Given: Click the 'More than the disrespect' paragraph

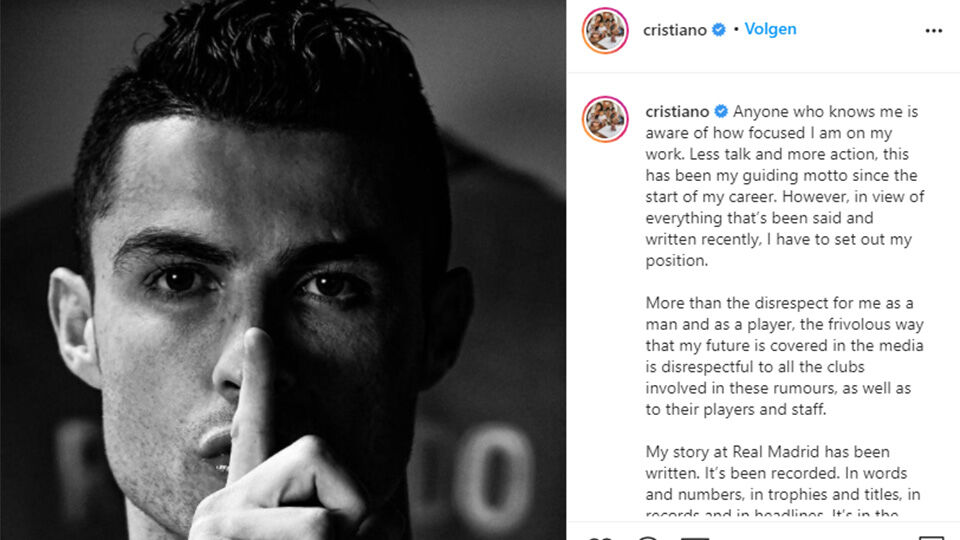Looking at the screenshot, I should coord(784,356).
